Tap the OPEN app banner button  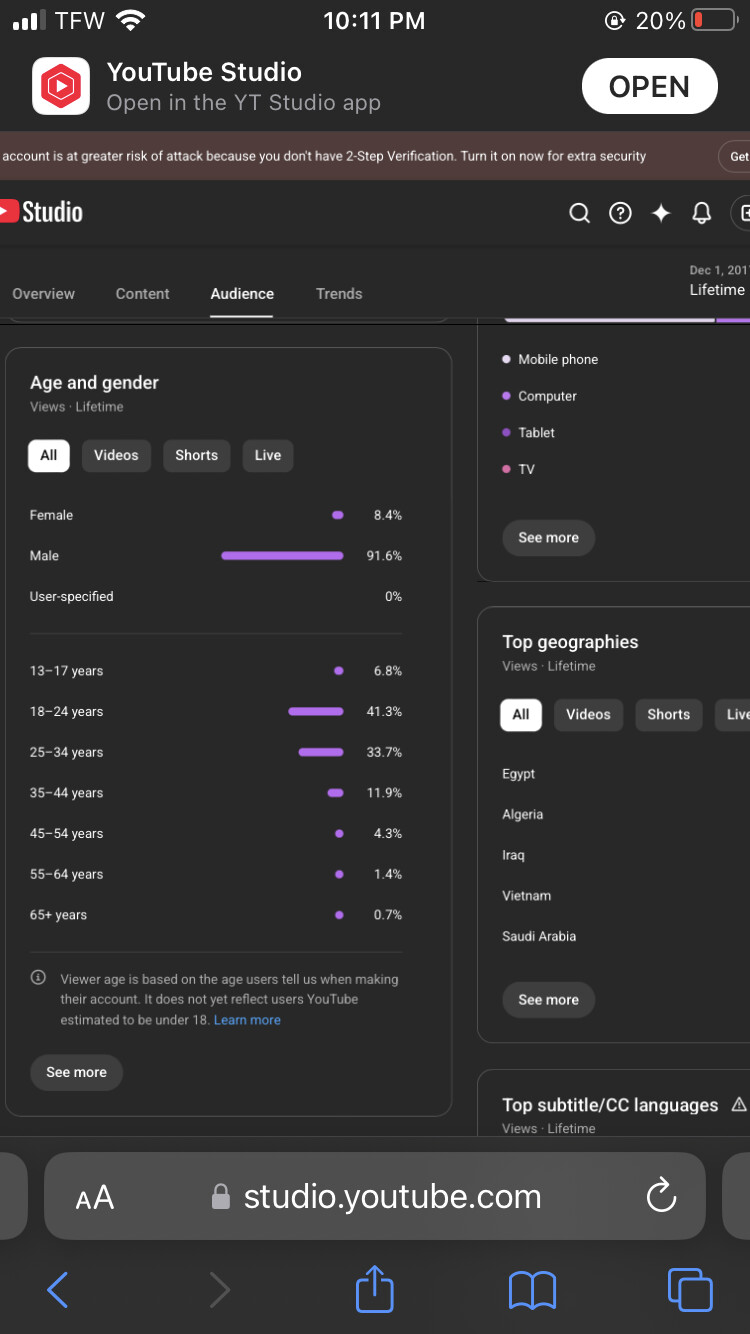(650, 87)
